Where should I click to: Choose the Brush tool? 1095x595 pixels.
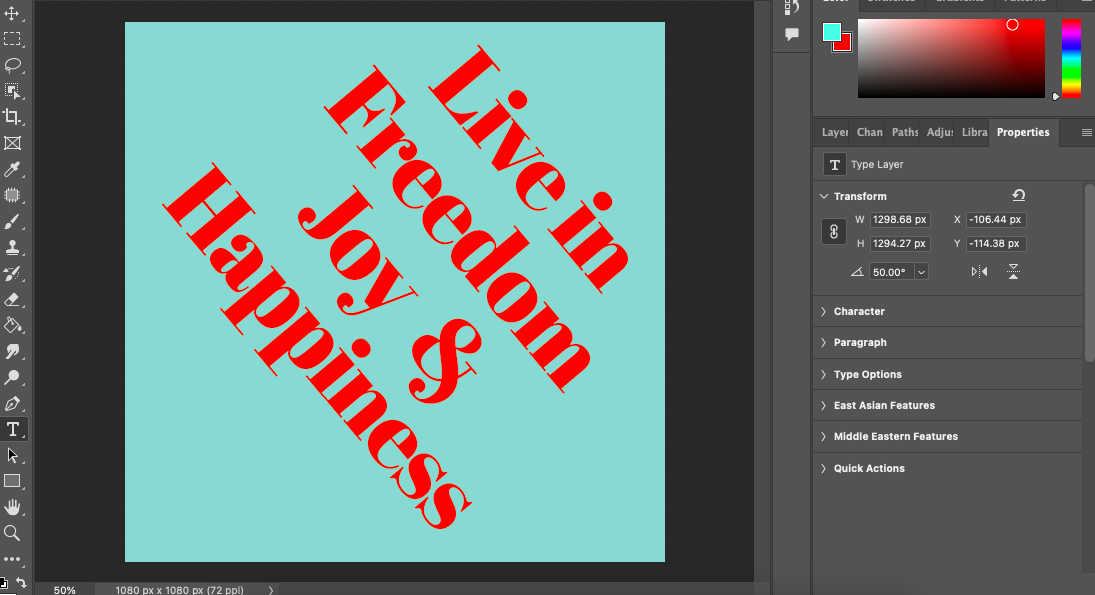pyautogui.click(x=13, y=221)
